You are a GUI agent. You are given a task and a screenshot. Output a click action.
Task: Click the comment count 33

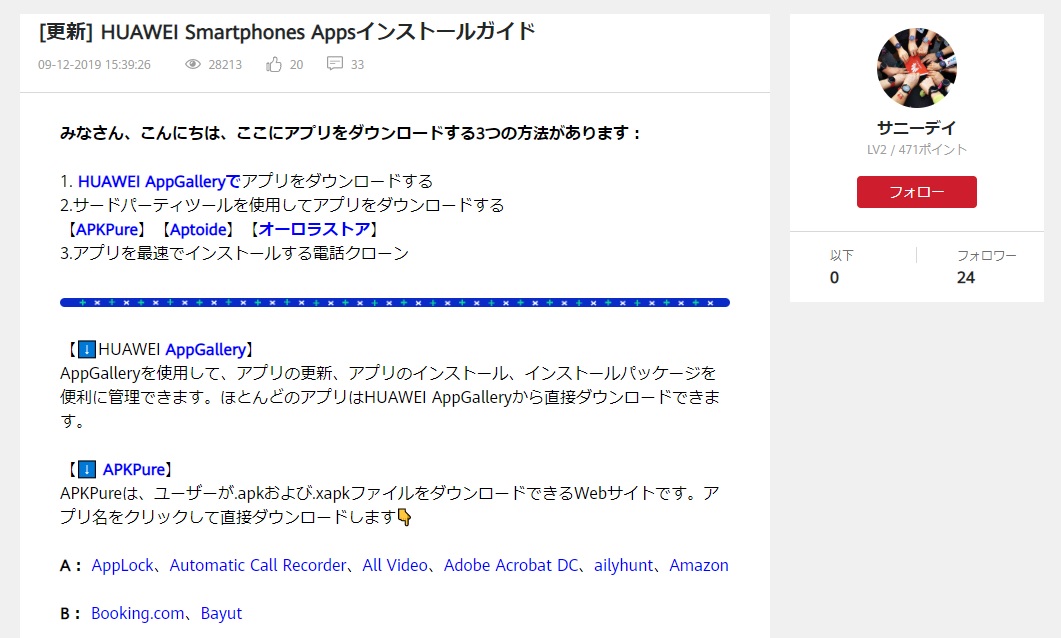(x=357, y=65)
